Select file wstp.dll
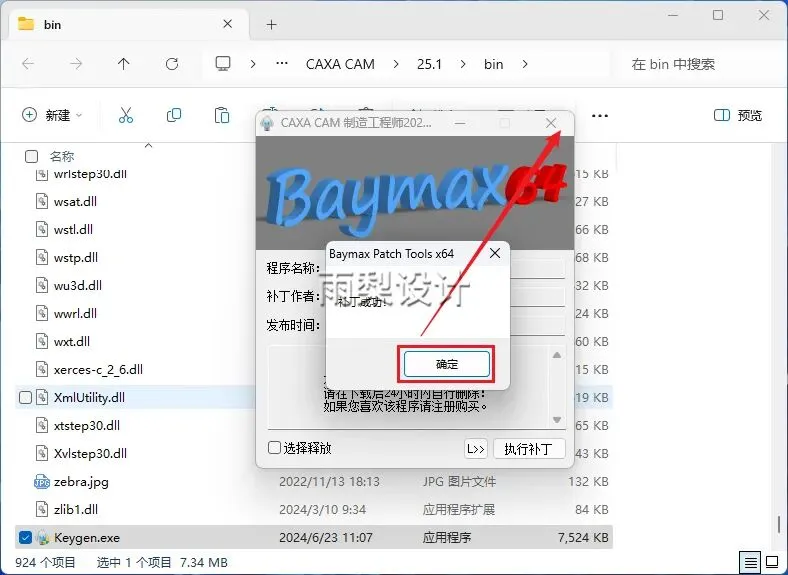This screenshot has width=788, height=575. pyautogui.click(x=75, y=258)
